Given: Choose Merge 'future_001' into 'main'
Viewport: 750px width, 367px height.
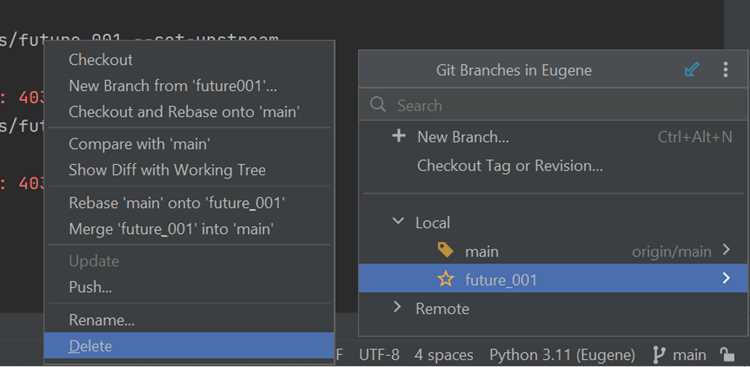Looking at the screenshot, I should point(189,229).
